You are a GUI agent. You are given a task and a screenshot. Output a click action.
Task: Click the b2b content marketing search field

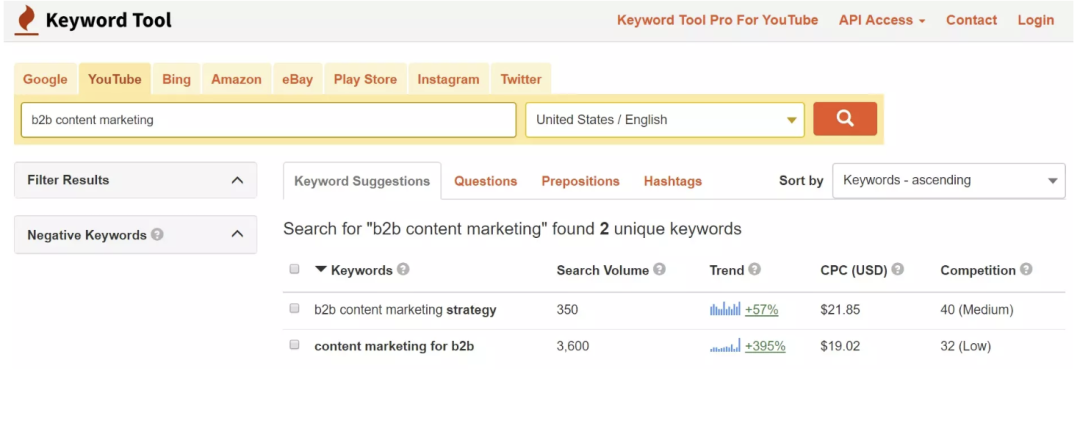coord(269,120)
